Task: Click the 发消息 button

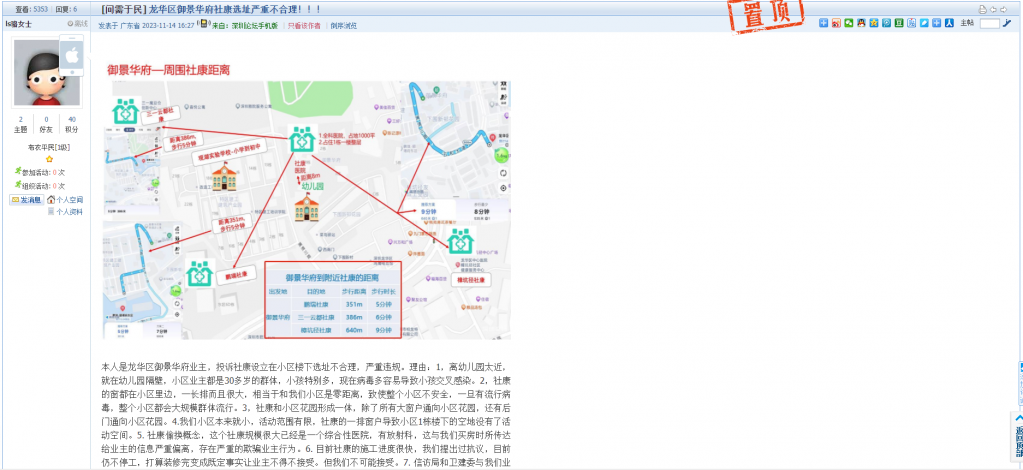Action: tap(26, 200)
